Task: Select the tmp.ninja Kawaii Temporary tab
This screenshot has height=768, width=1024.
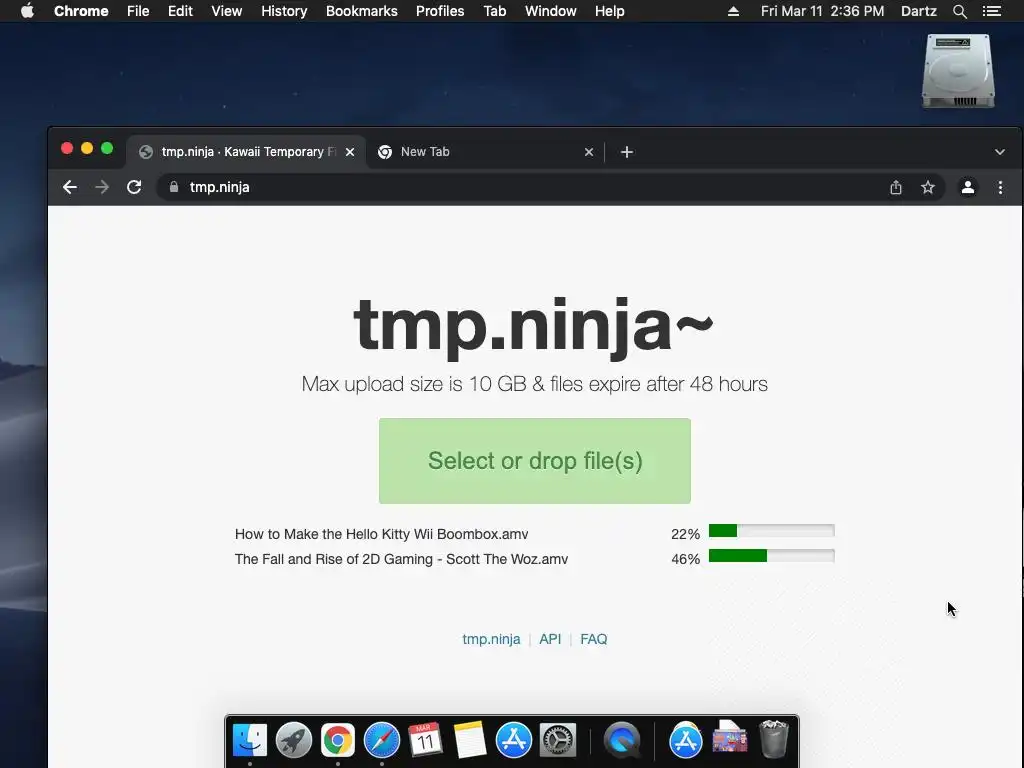Action: pos(246,152)
